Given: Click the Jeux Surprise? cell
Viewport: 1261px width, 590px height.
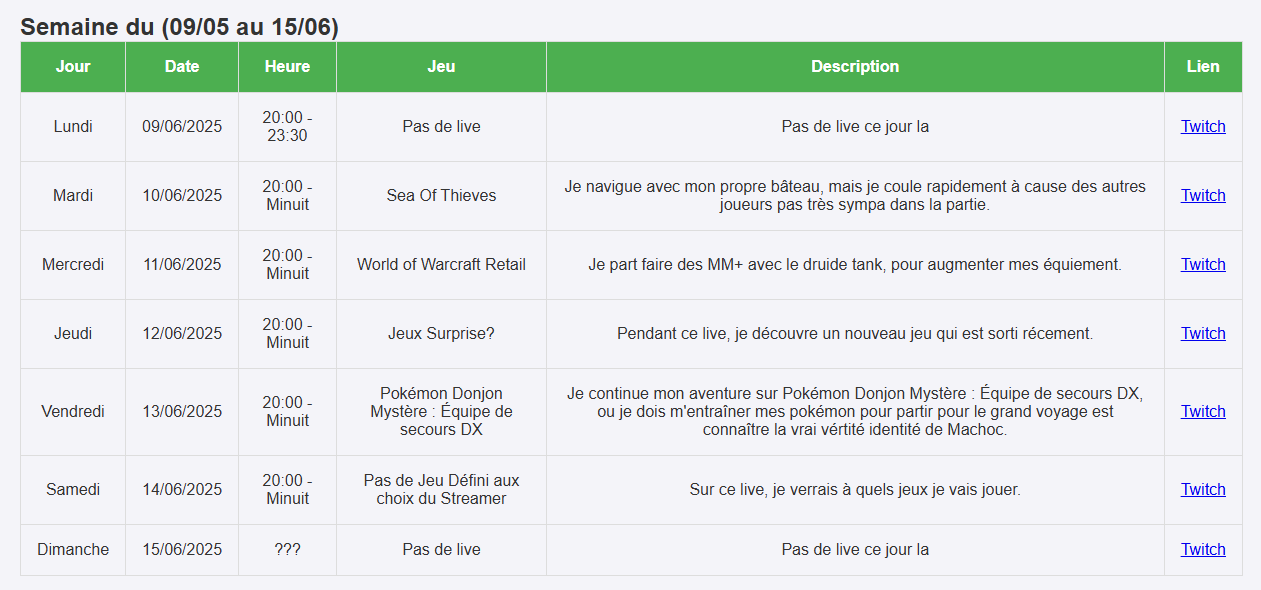Looking at the screenshot, I should coord(440,333).
